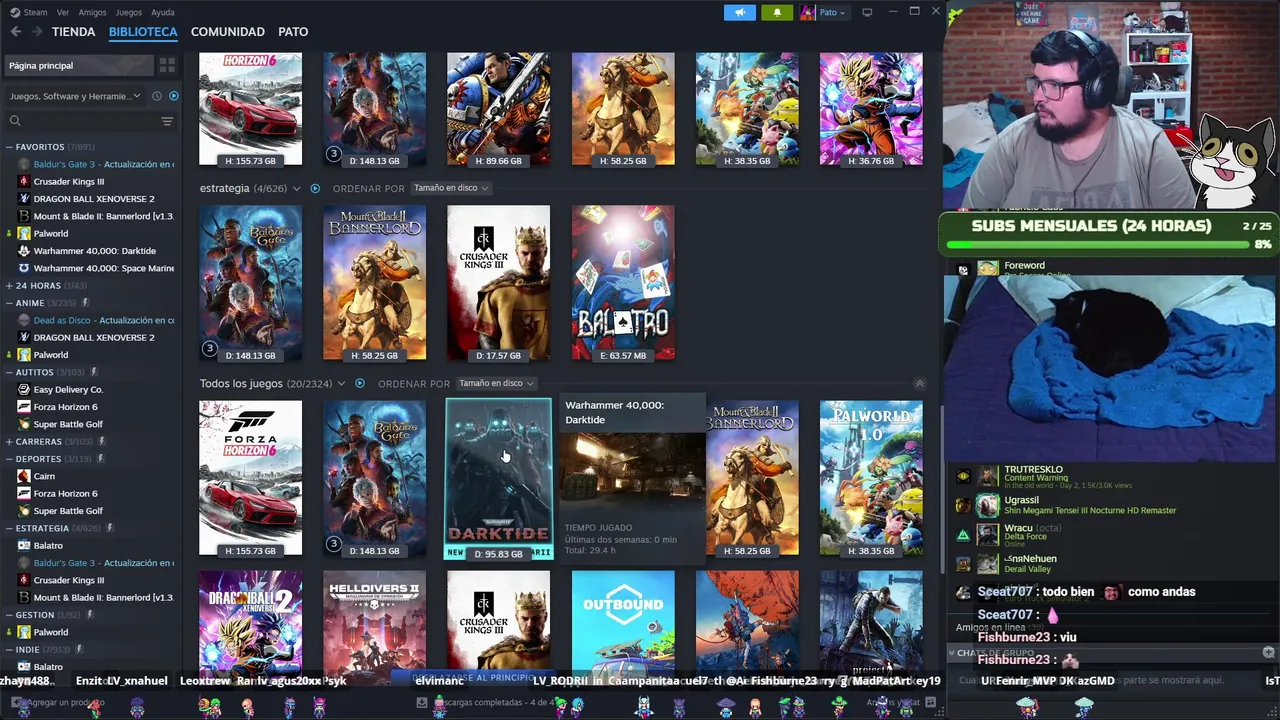Click the Warhammer 40,000: Space Marine sidebar icon

coord(24,268)
